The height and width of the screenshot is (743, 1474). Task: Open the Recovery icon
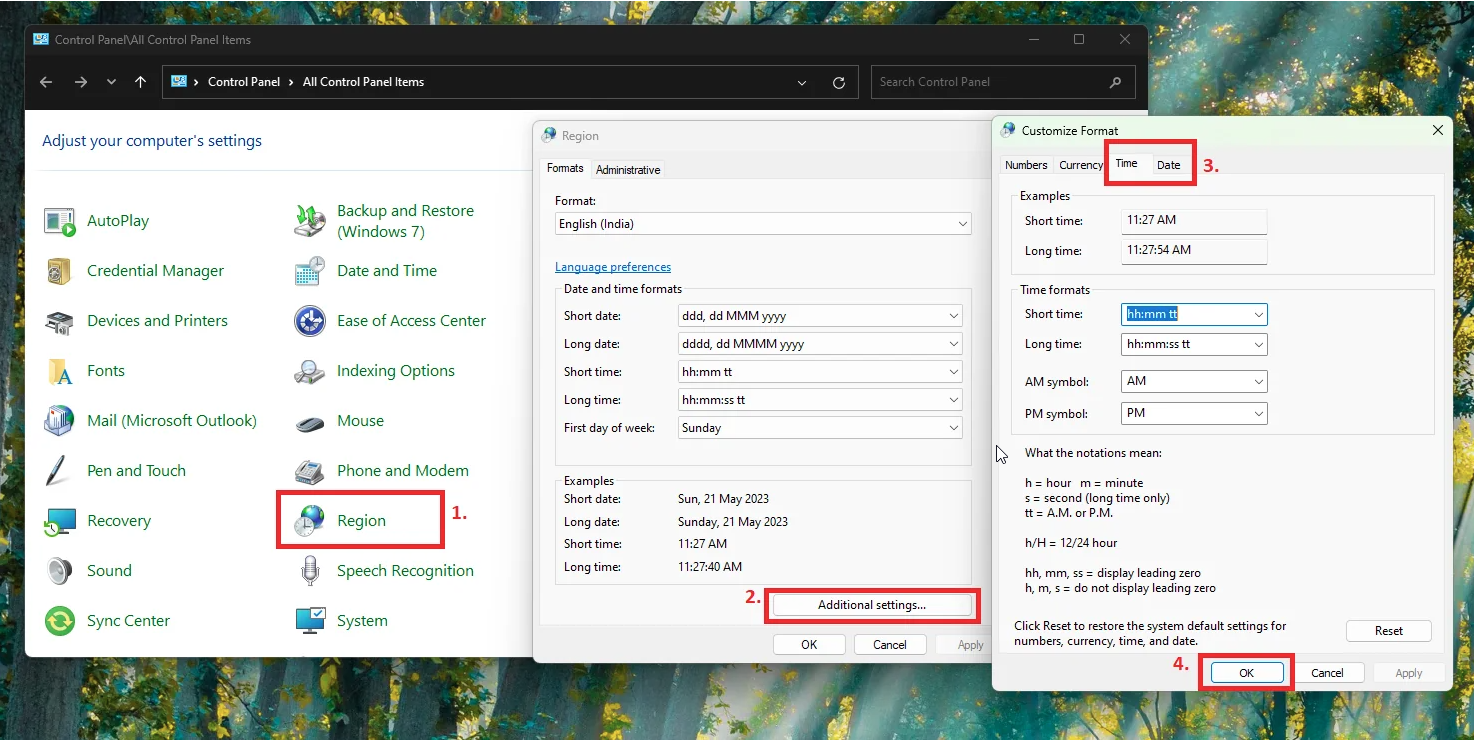(60, 521)
